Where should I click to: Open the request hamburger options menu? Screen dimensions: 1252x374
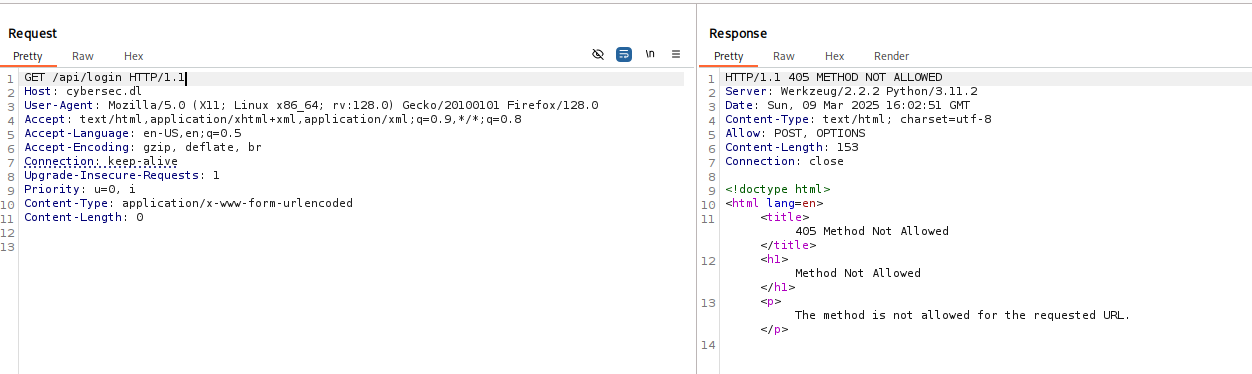676,54
